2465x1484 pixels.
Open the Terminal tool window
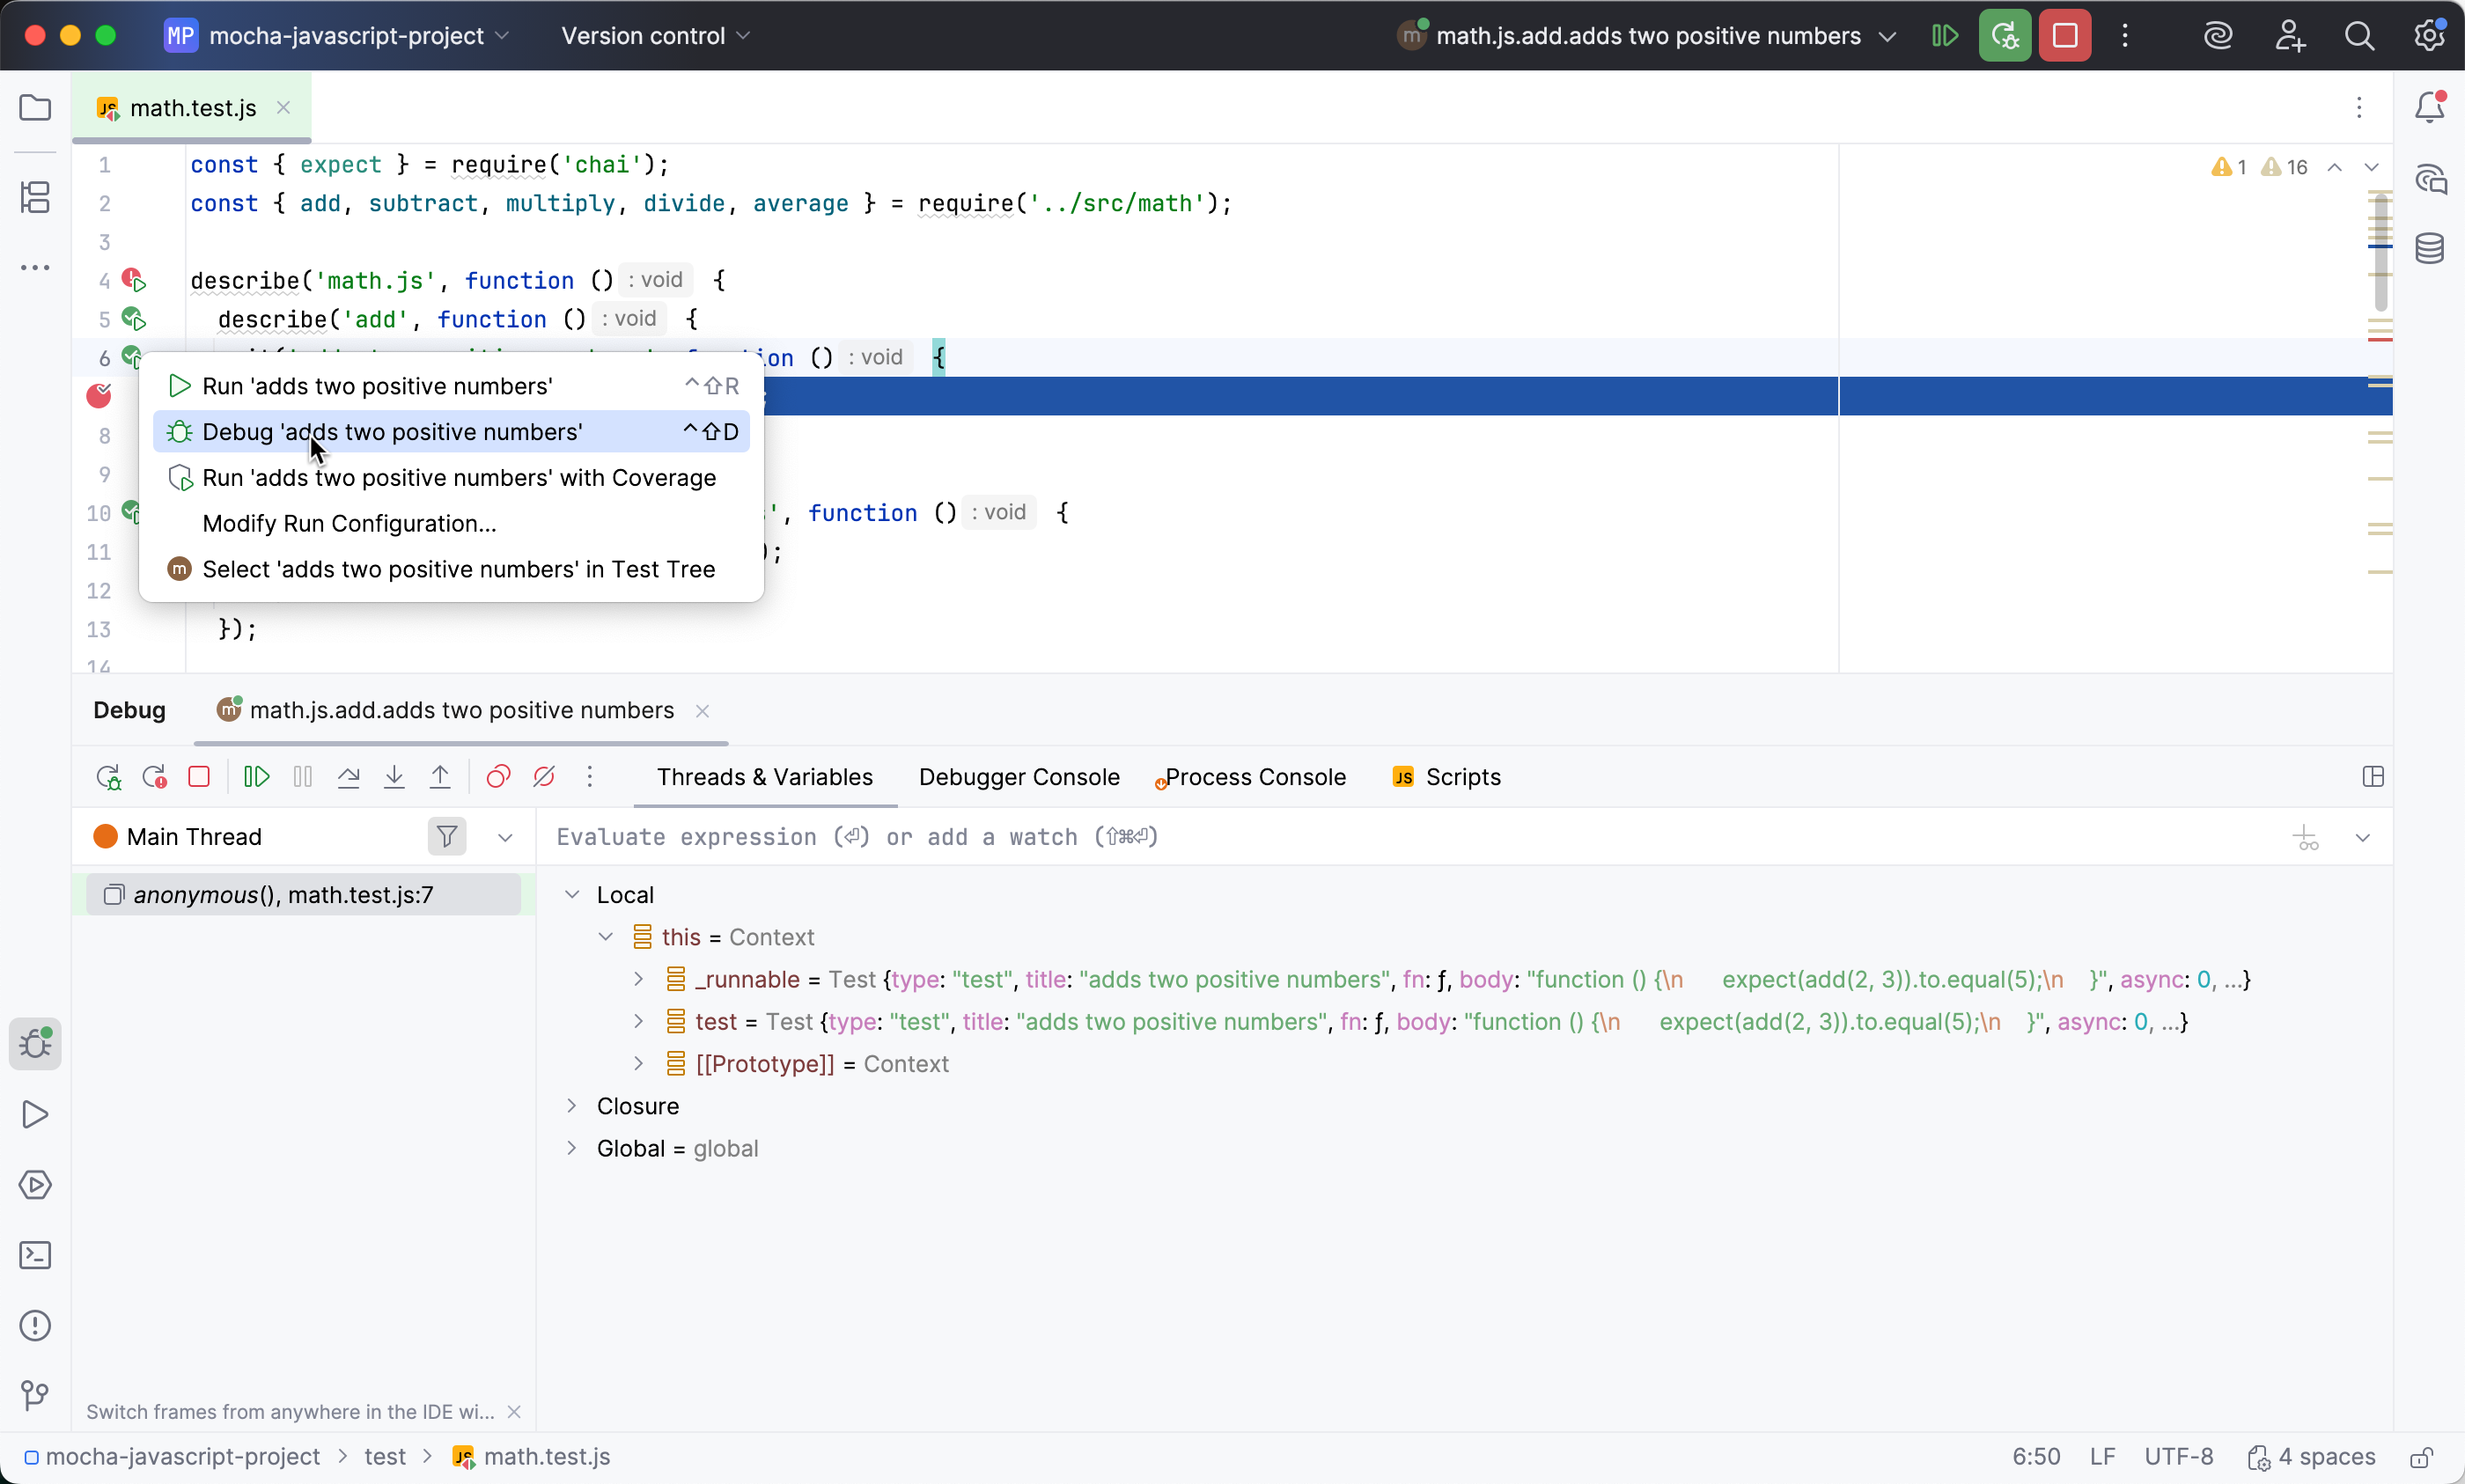35,1255
